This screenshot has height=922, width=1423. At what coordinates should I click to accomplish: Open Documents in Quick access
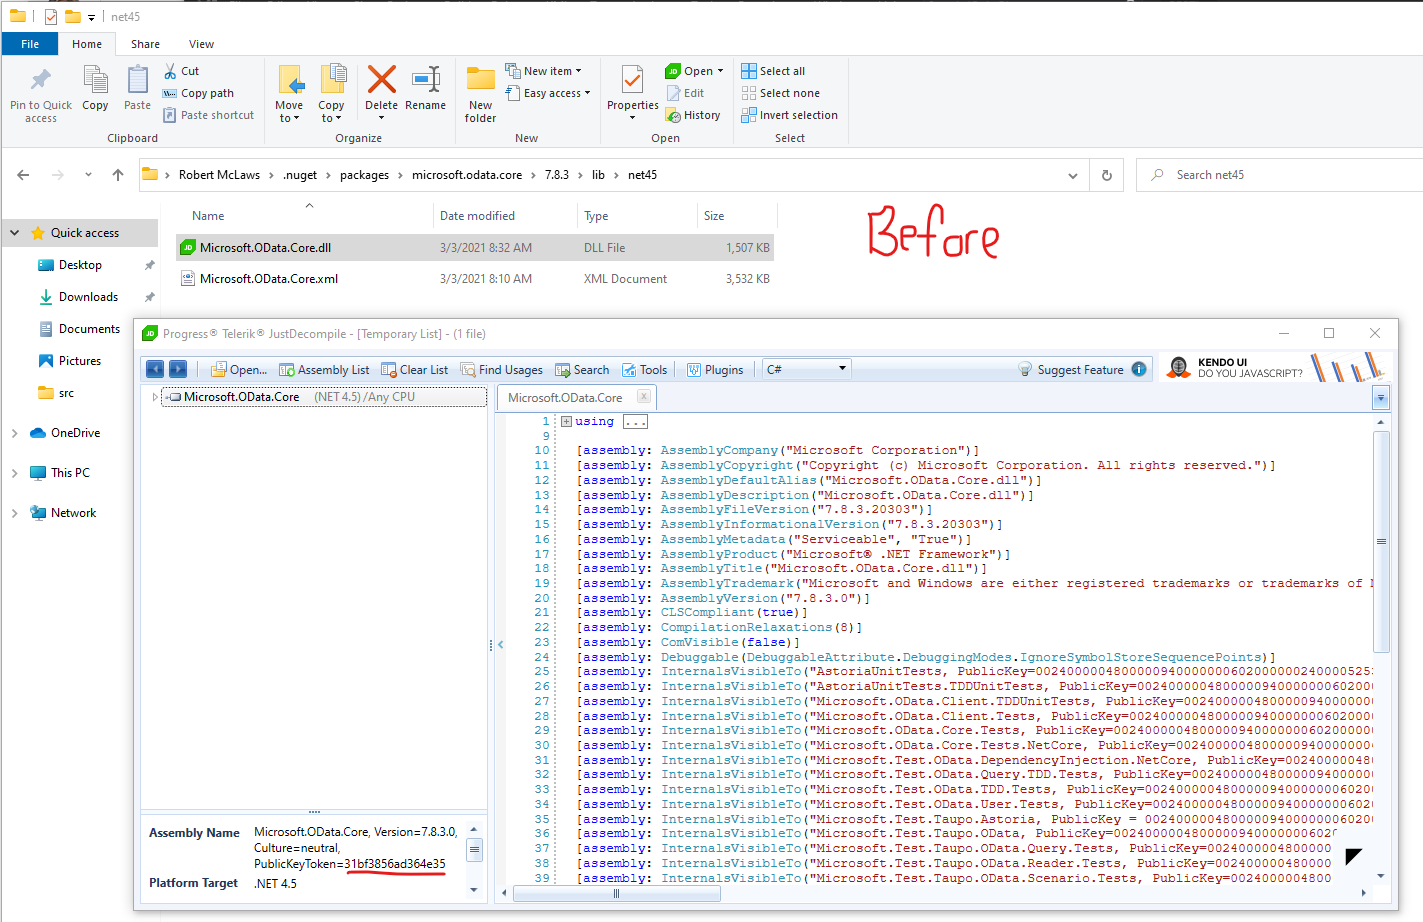click(x=89, y=329)
